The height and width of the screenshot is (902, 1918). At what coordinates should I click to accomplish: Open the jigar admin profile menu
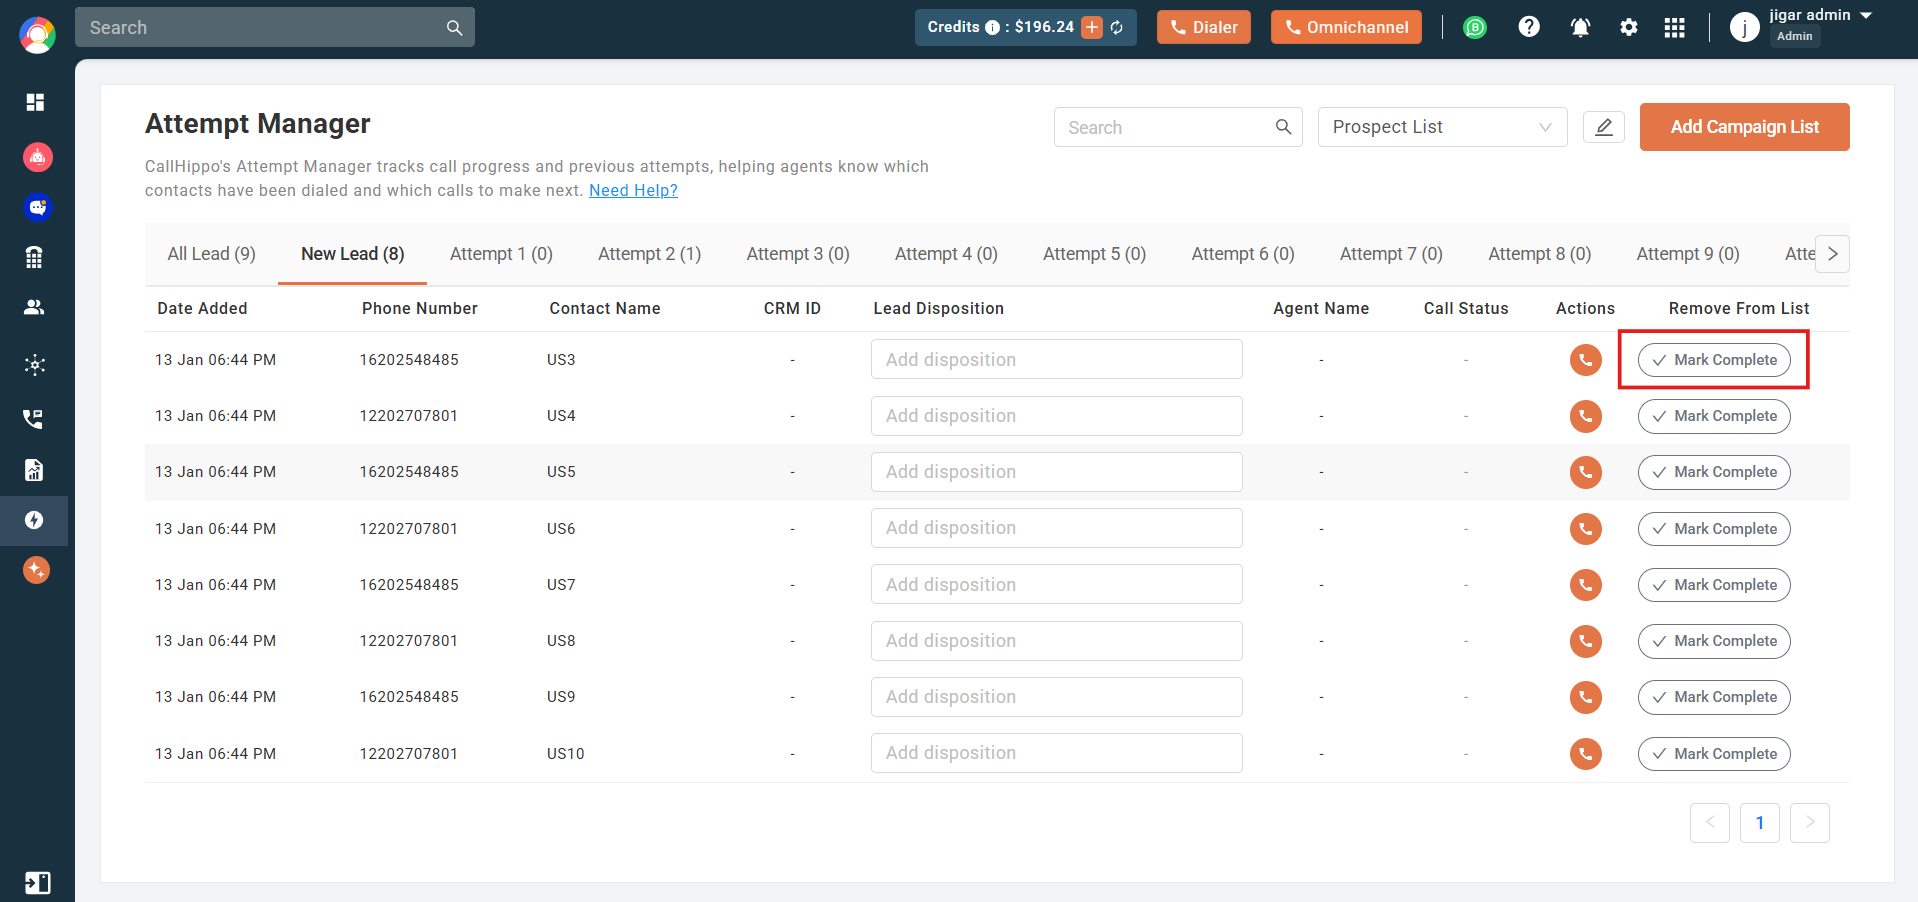[1802, 27]
